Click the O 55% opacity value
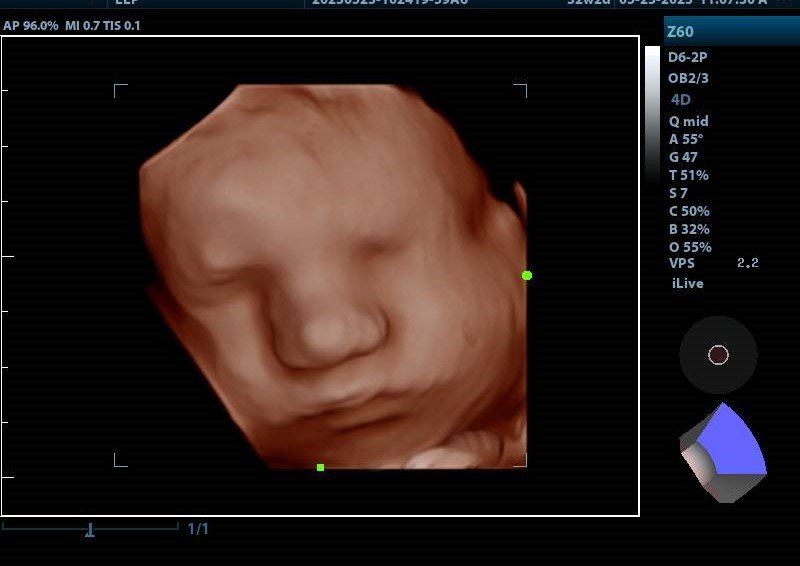The height and width of the screenshot is (566, 800). point(690,247)
